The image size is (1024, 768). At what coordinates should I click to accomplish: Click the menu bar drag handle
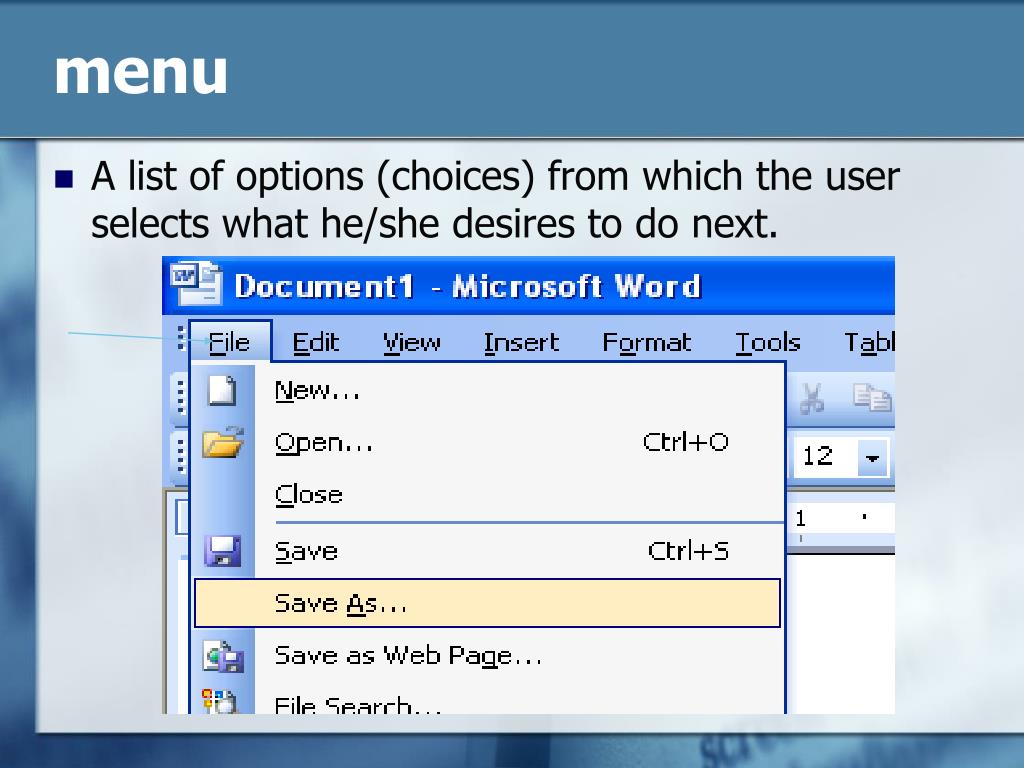pyautogui.click(x=181, y=340)
